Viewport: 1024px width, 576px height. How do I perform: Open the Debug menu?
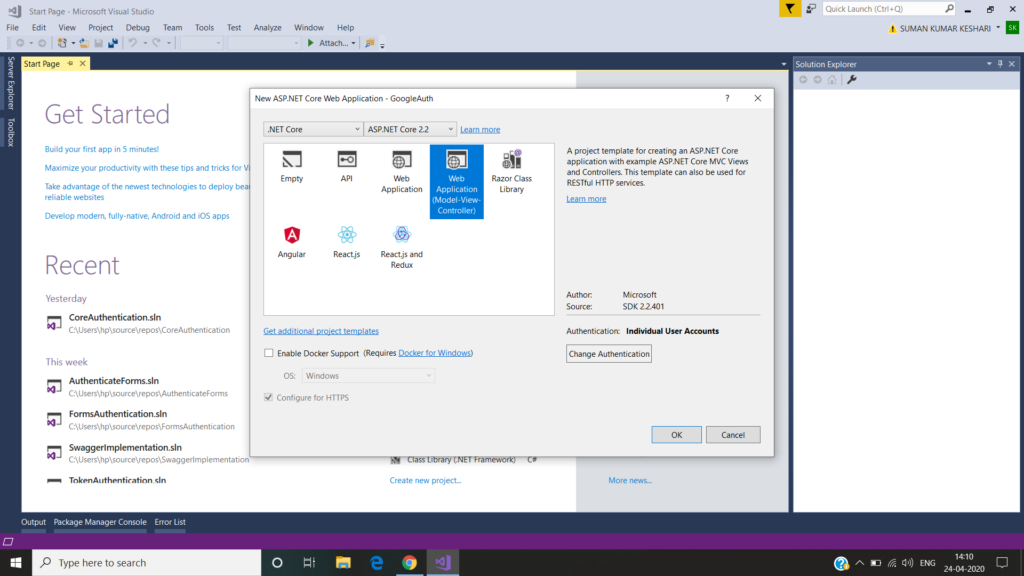pos(137,27)
